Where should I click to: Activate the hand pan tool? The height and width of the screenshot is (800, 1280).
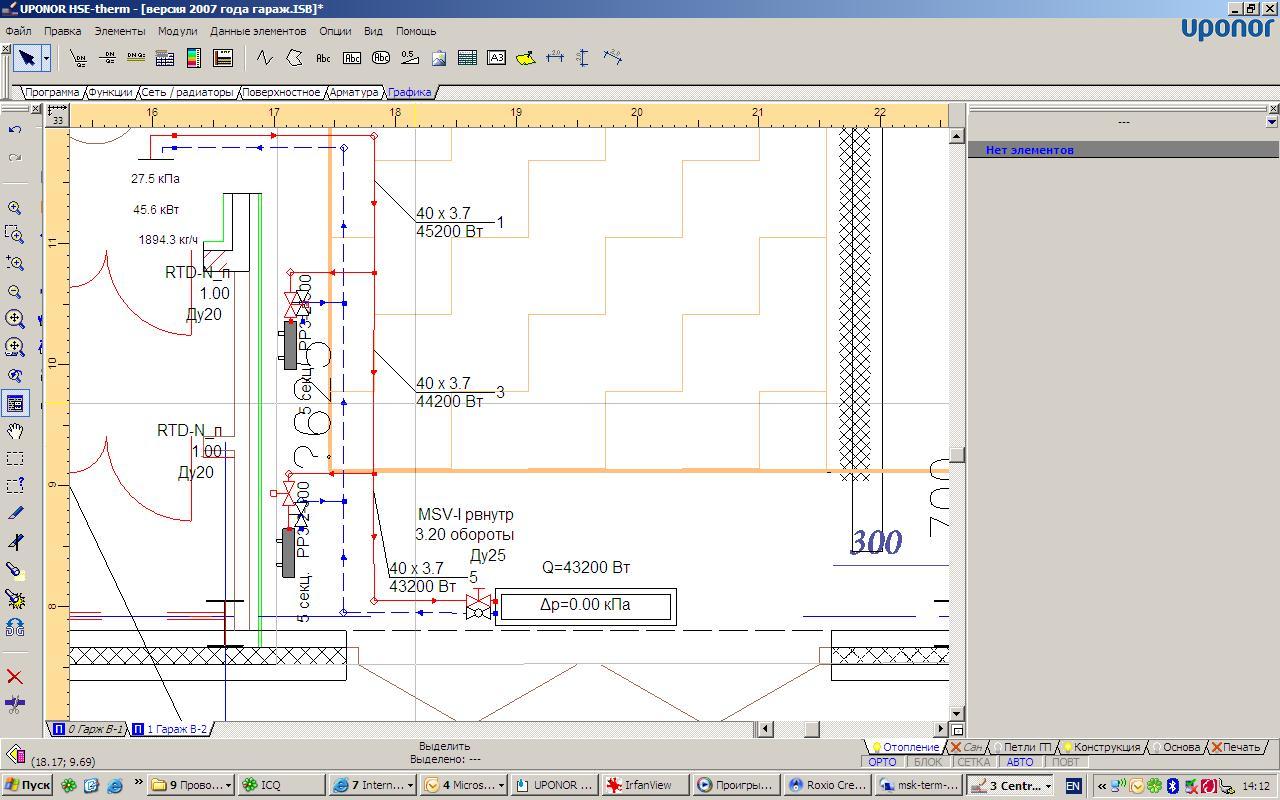pyautogui.click(x=15, y=431)
